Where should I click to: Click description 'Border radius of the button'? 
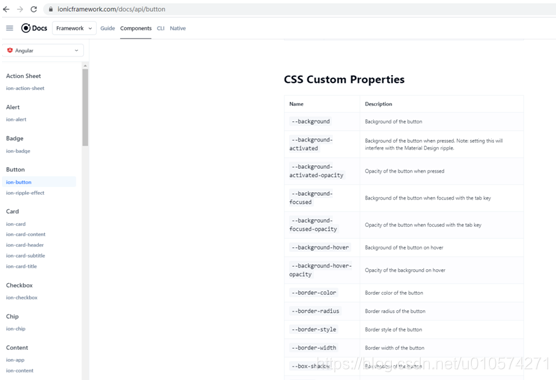pos(395,311)
